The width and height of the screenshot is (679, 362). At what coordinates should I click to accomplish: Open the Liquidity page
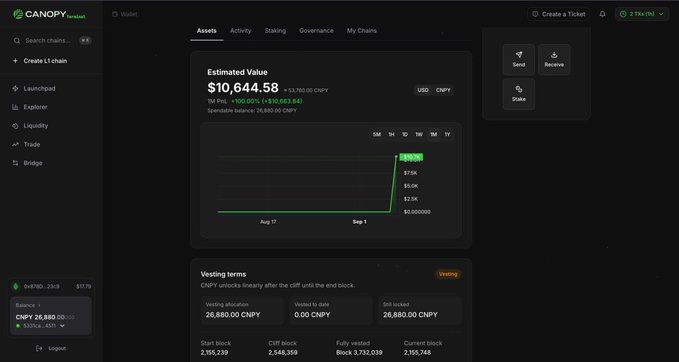tap(36, 126)
